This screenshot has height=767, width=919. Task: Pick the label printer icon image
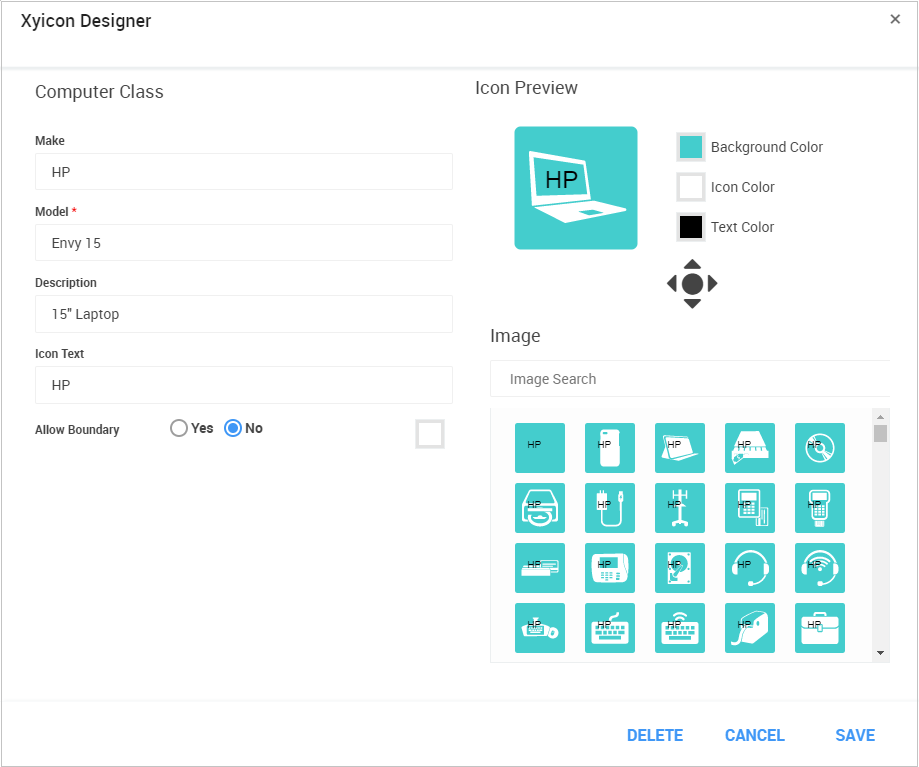coord(750,628)
